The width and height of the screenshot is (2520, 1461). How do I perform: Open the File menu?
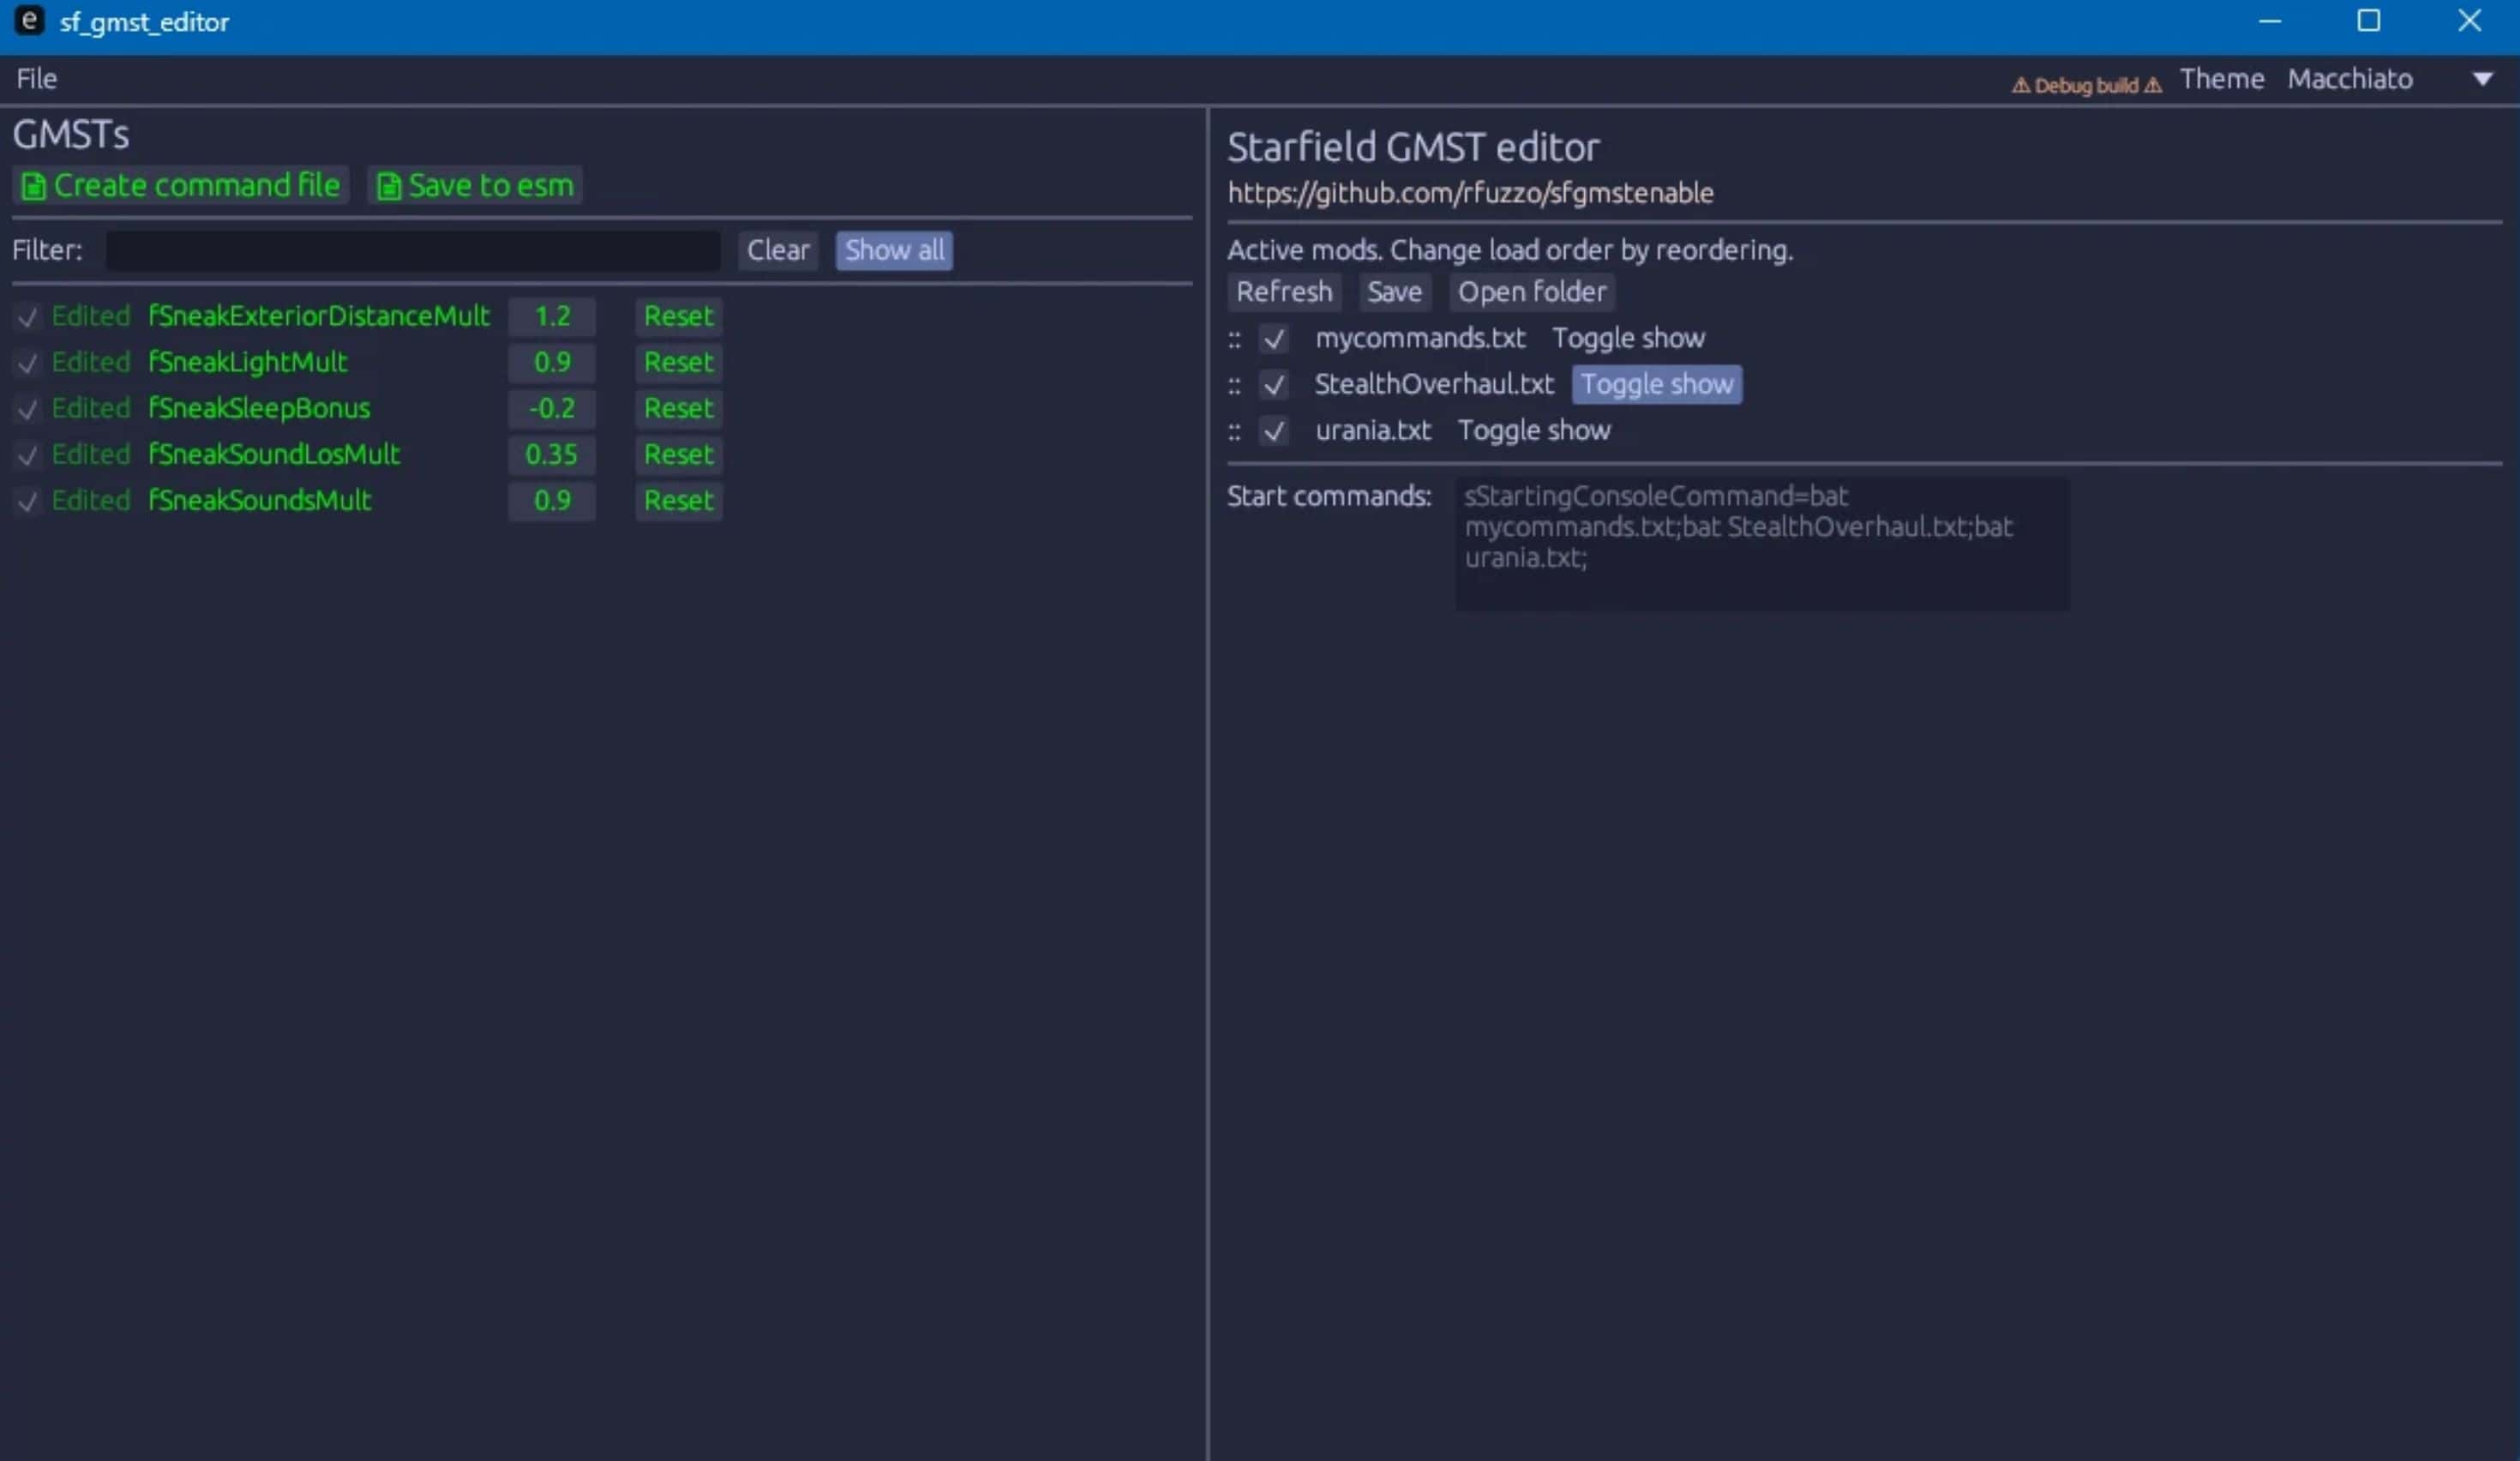(35, 78)
